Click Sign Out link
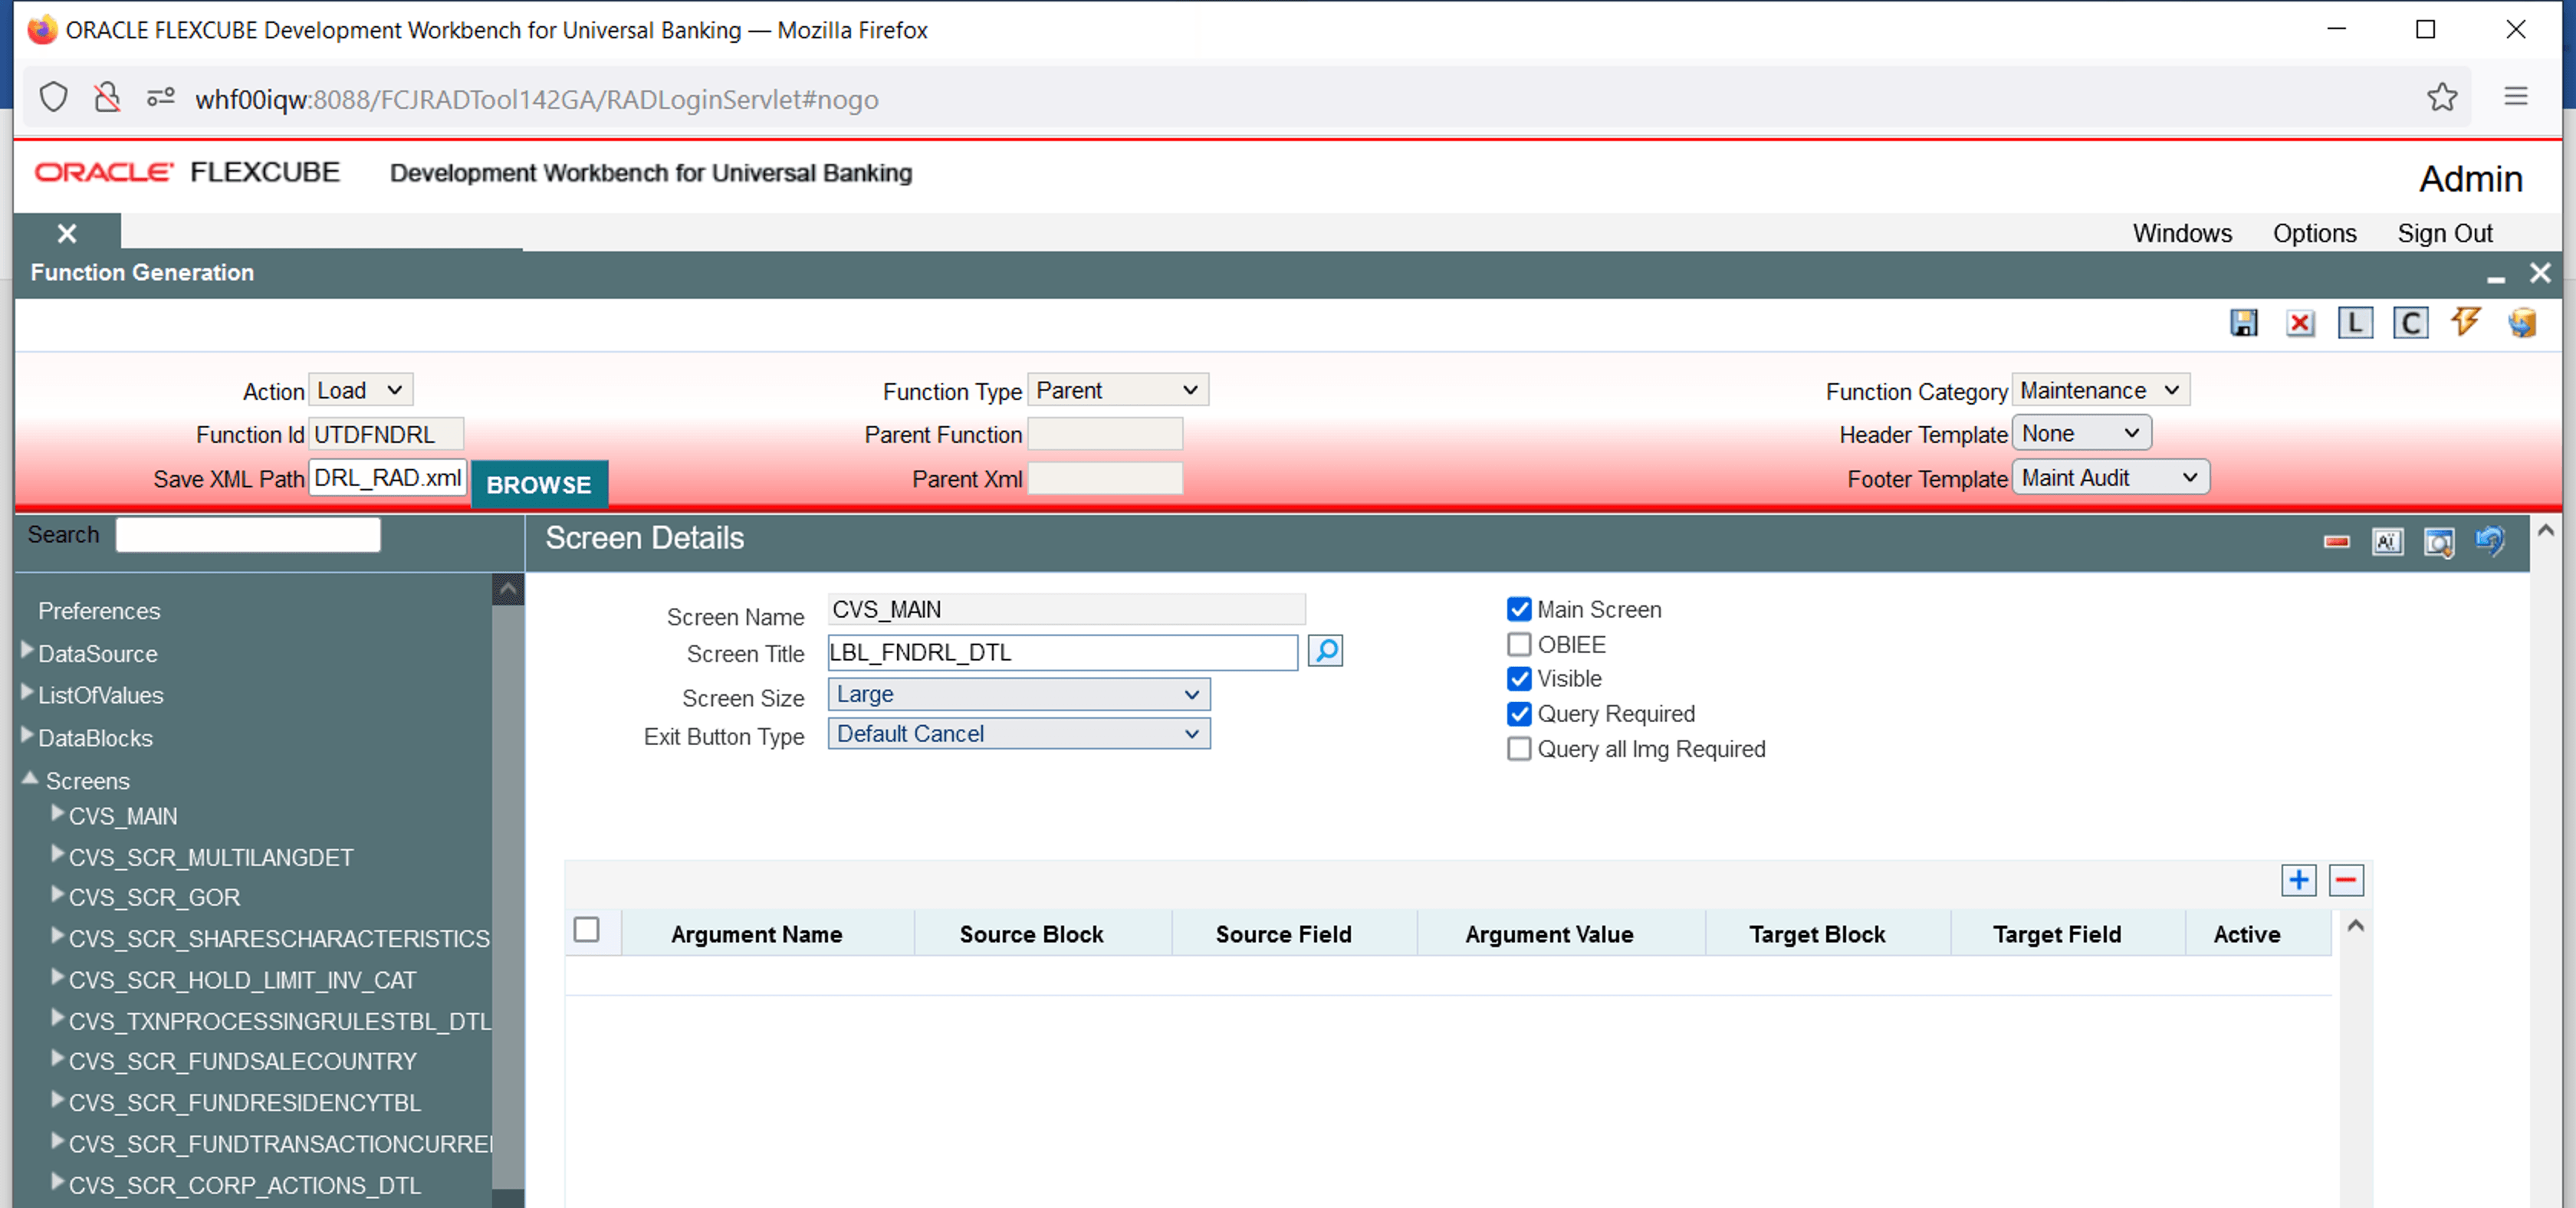 [x=2444, y=233]
